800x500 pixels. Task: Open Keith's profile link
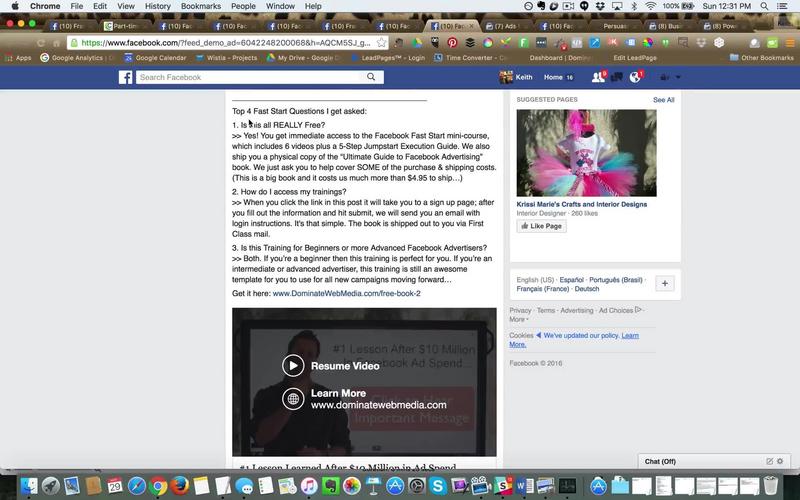(x=516, y=77)
